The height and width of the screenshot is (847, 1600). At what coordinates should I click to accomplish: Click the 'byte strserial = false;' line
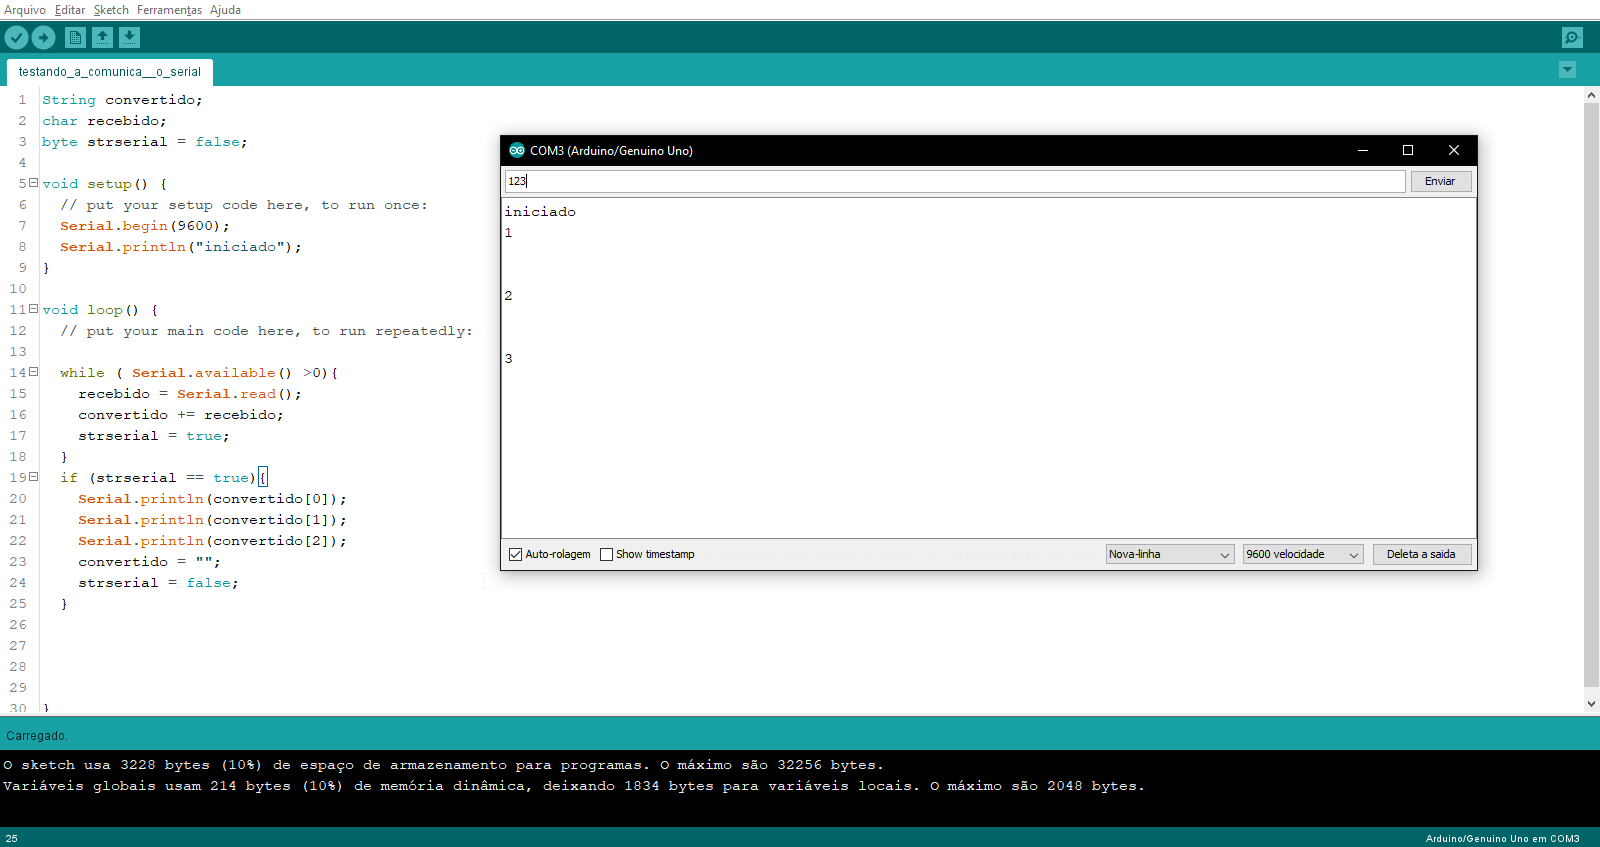coord(145,142)
